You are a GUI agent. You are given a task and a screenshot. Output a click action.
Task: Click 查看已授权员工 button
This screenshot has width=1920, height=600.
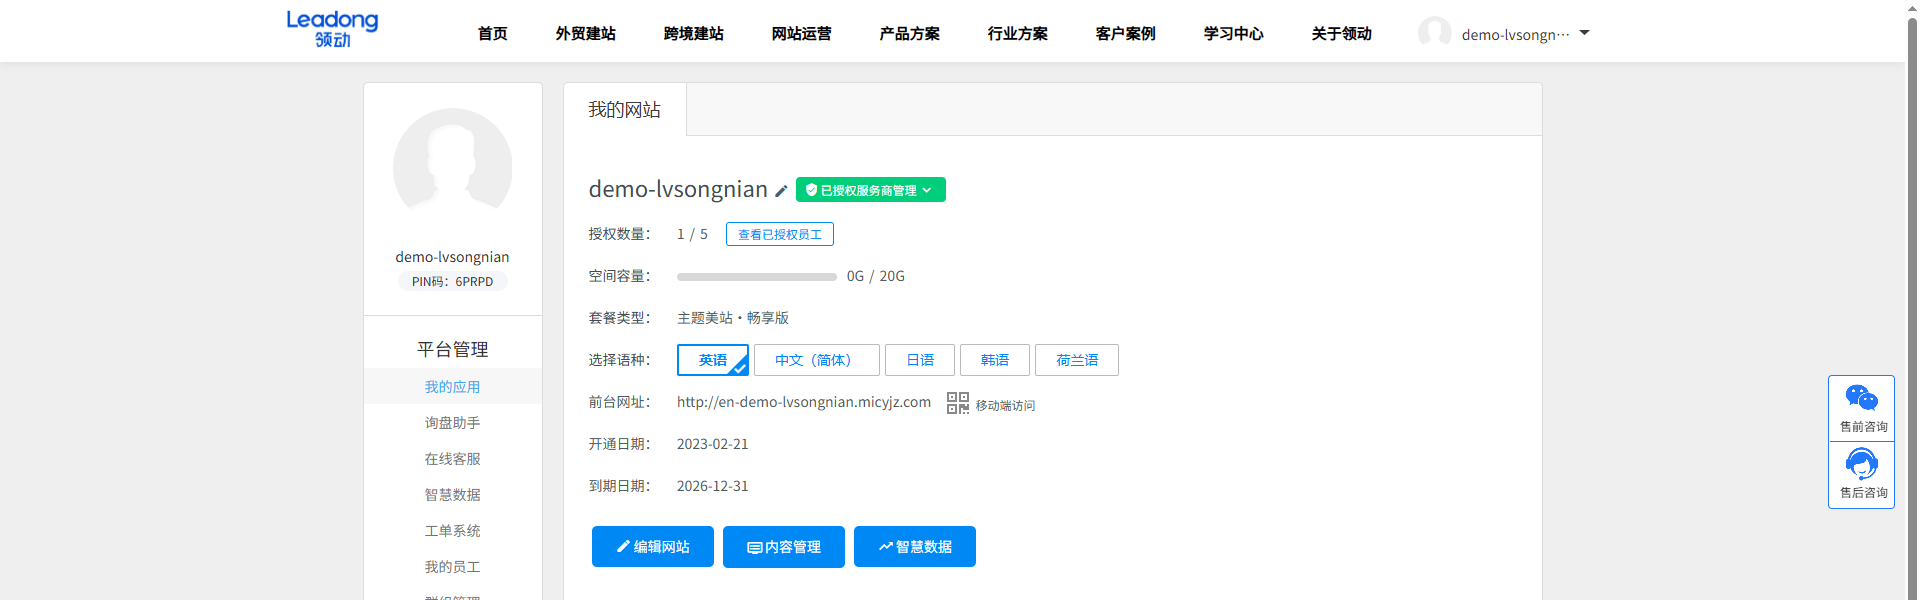[x=779, y=234]
